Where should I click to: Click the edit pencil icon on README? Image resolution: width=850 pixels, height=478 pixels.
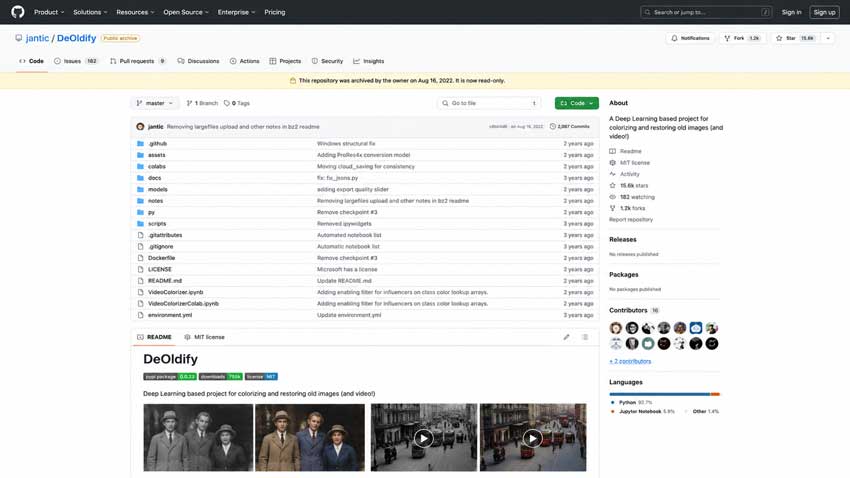click(566, 337)
